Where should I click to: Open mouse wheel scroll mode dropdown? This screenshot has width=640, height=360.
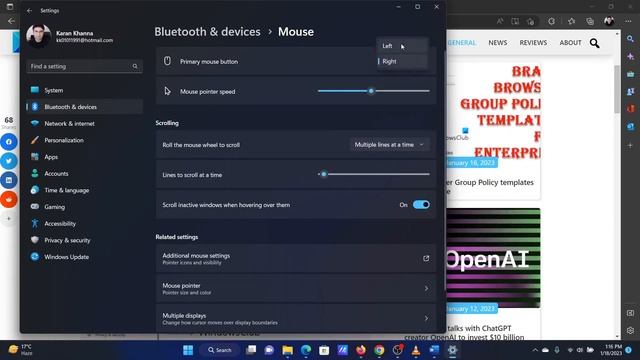[390, 144]
